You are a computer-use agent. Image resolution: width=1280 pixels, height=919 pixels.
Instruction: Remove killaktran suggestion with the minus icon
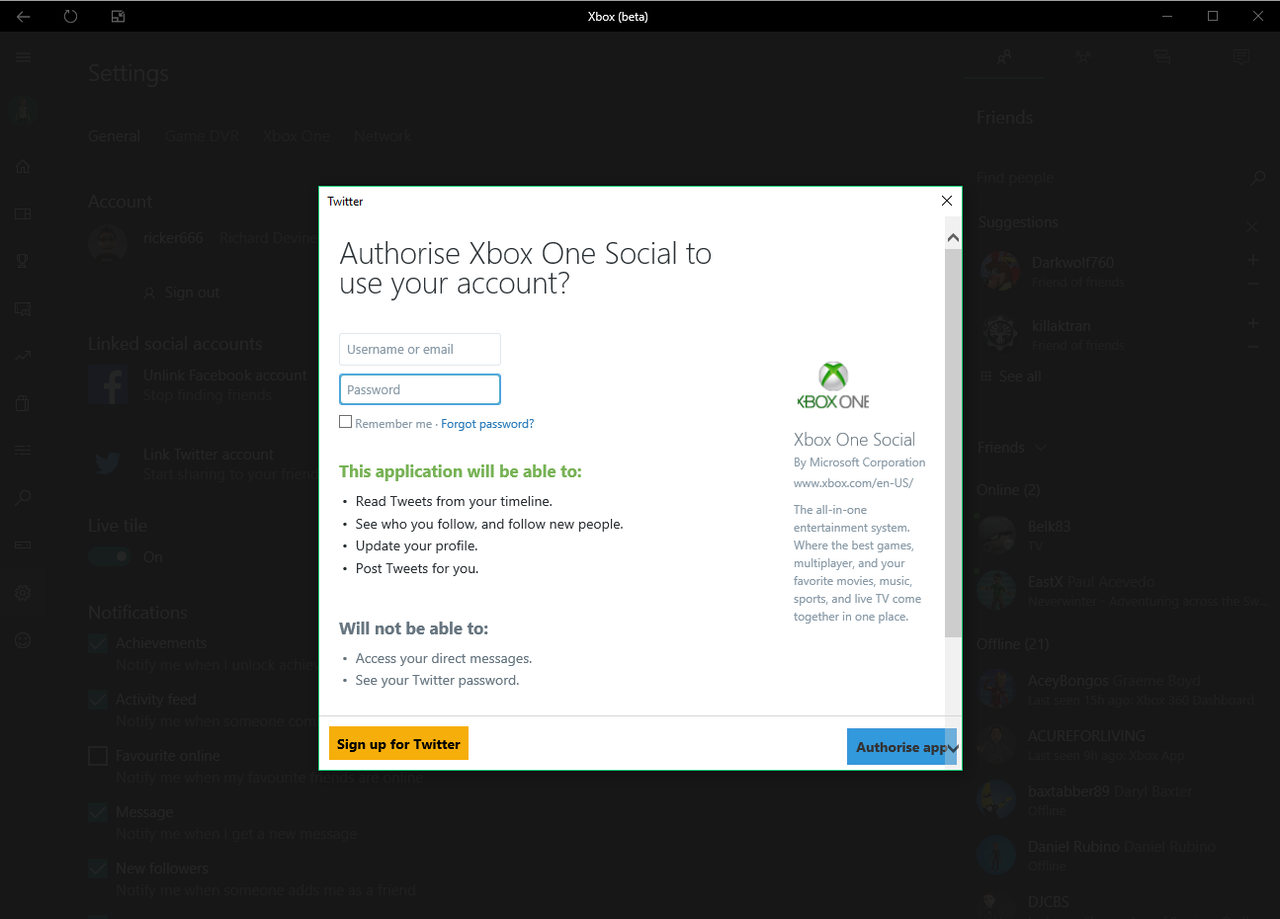pos(1254,347)
